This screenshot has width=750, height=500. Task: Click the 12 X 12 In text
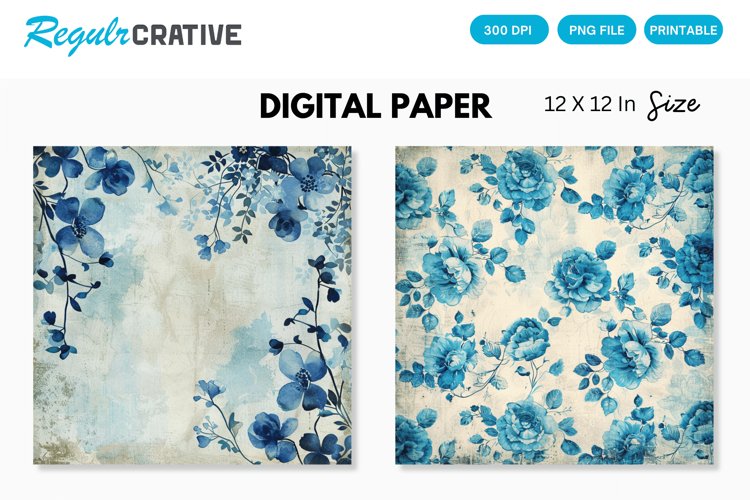(x=589, y=104)
